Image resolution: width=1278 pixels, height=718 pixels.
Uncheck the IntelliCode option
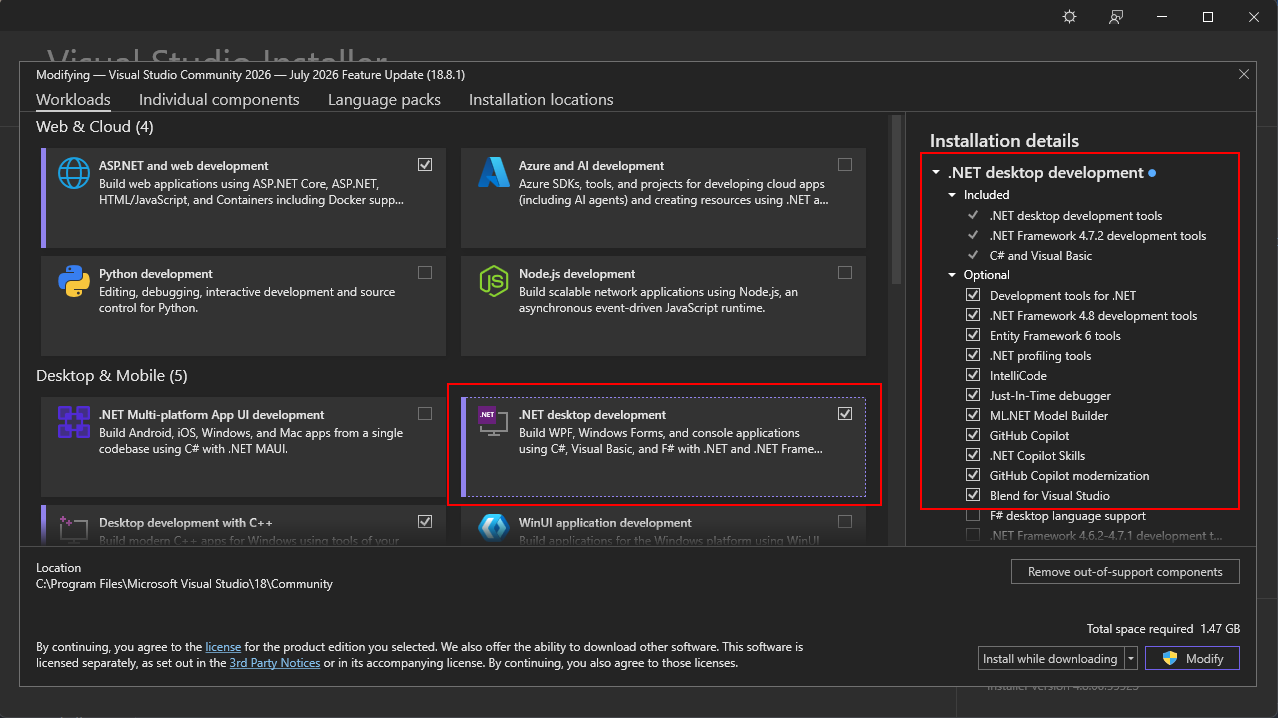tap(973, 375)
